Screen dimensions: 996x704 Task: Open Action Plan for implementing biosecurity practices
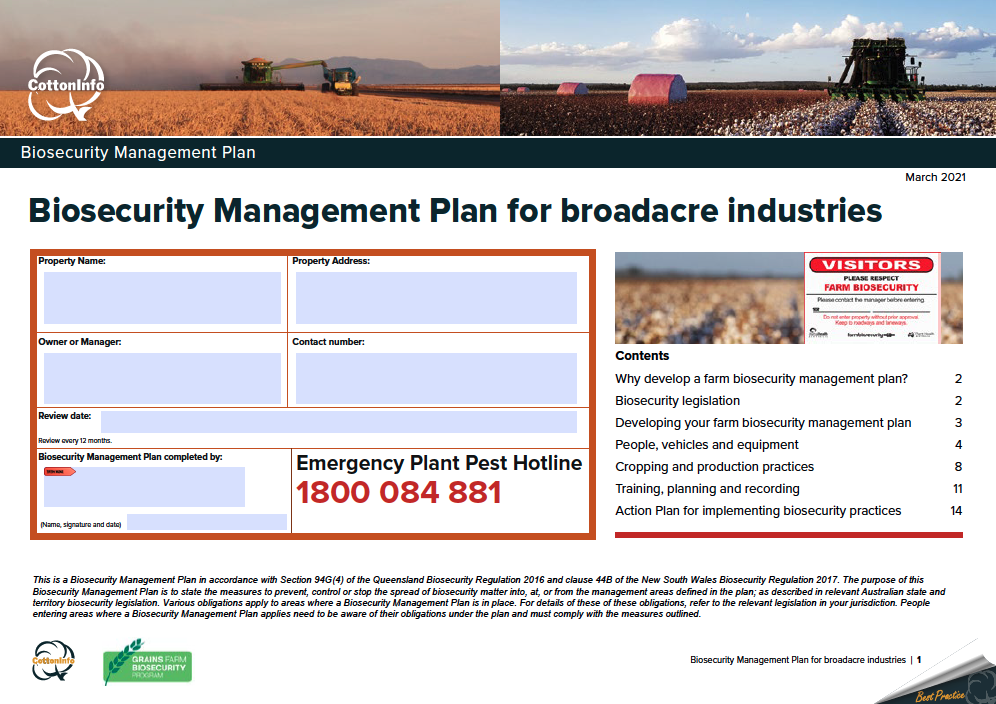click(x=758, y=511)
